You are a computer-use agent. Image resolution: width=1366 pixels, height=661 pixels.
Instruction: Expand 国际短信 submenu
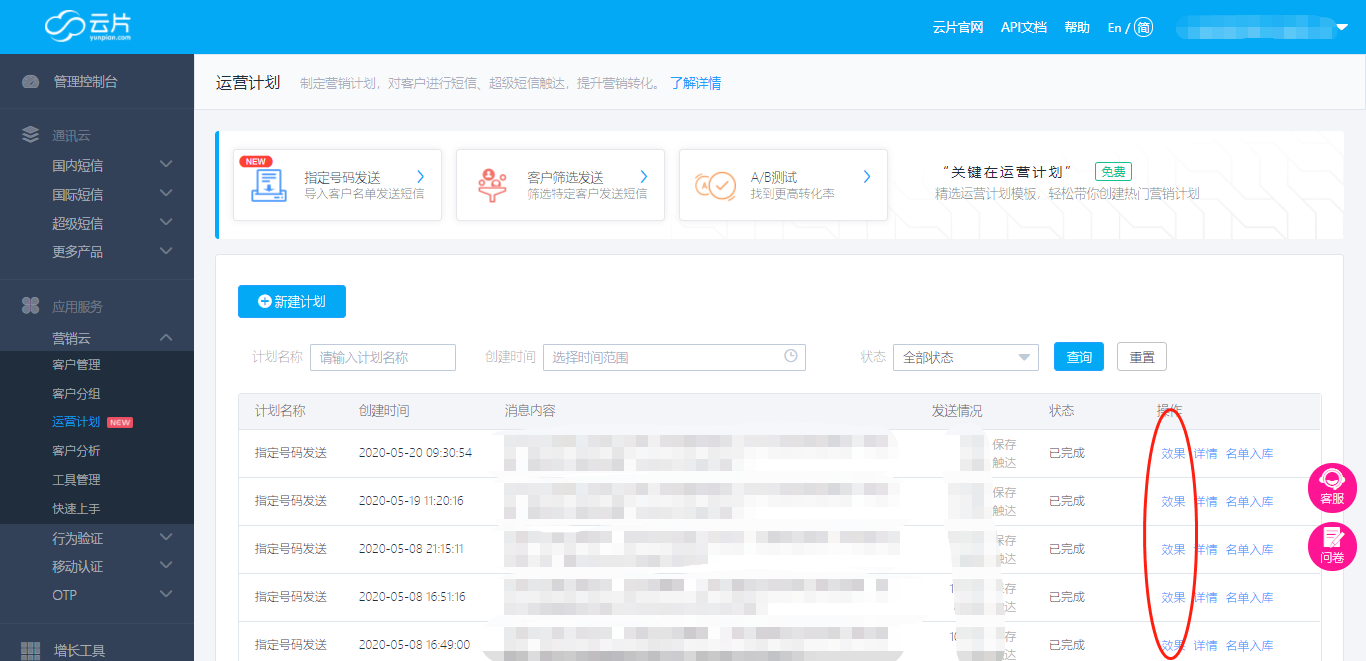[166, 193]
